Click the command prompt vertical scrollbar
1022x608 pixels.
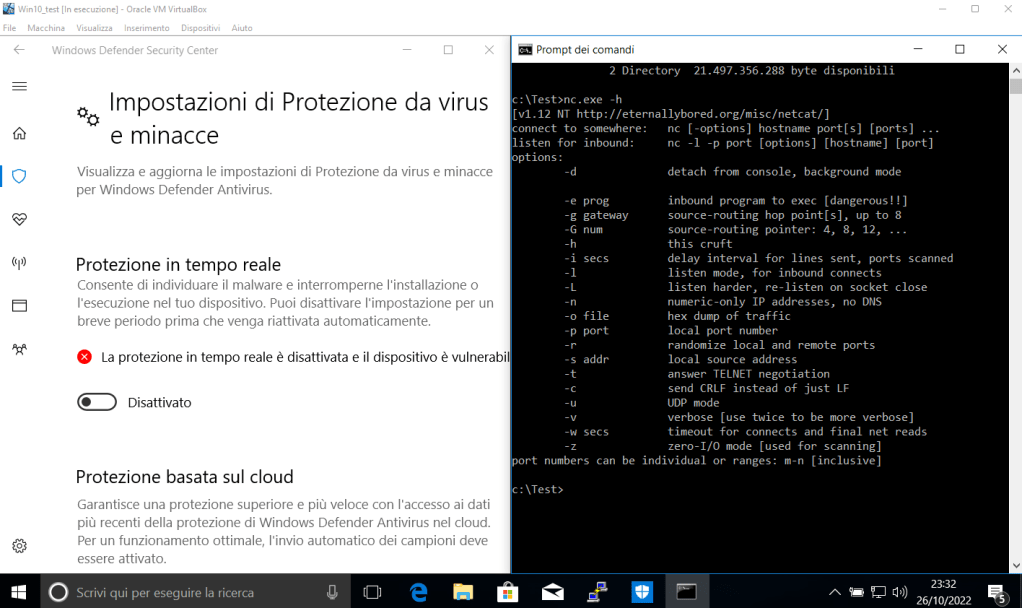click(x=1015, y=300)
